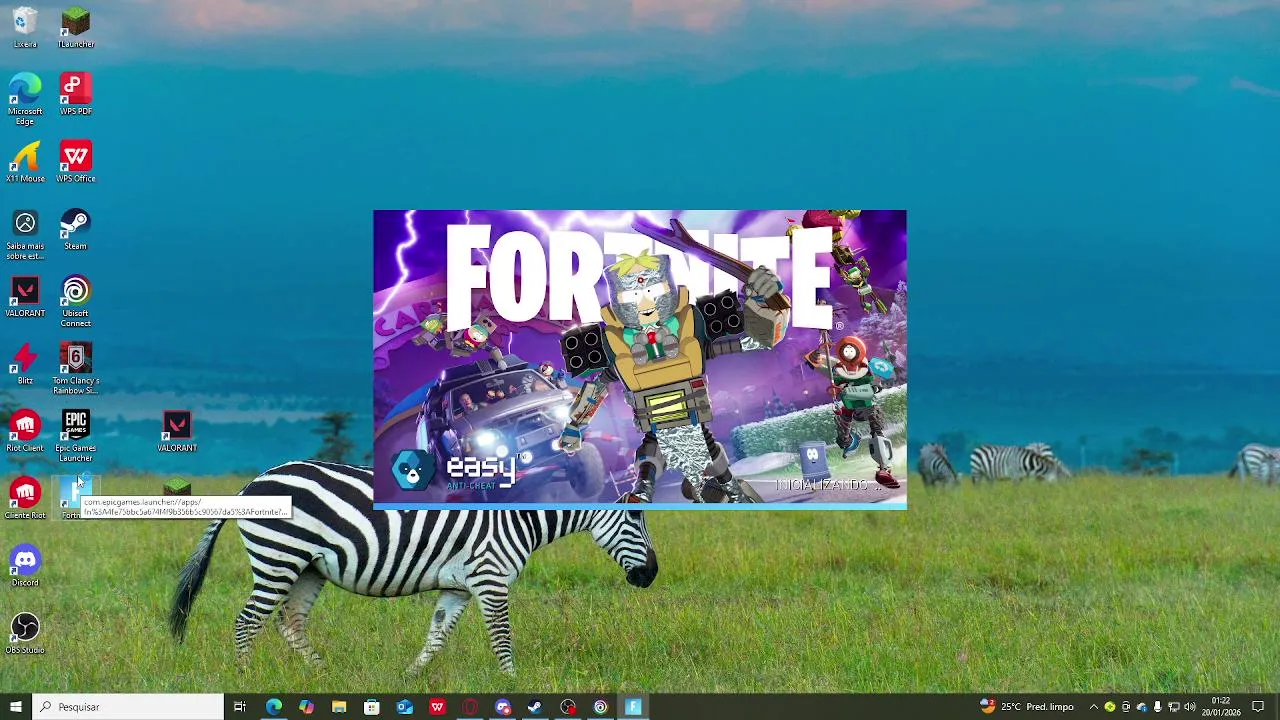Select the highlighted Fortnite desktop shortcut
This screenshot has height=720, width=1280.
76,498
